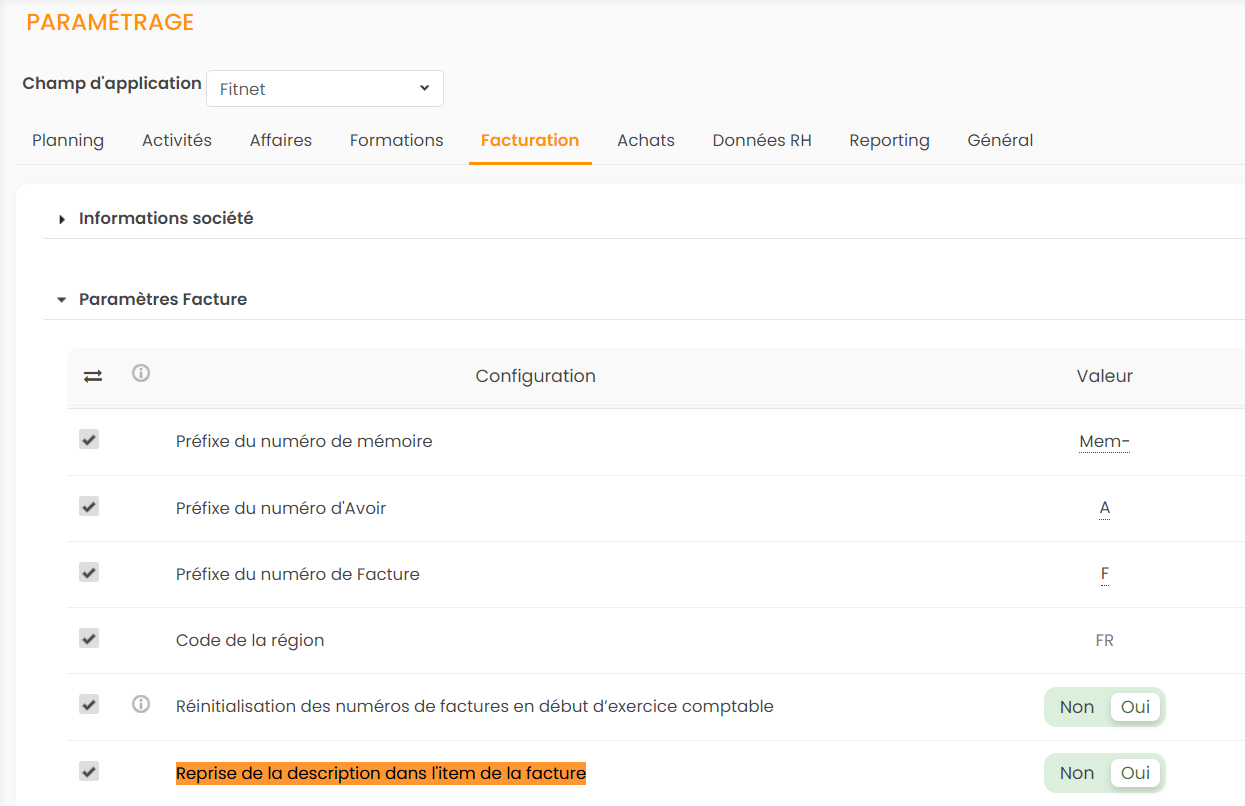Click the info icon in the table header
Screen dimensions: 1245x806
[141, 374]
